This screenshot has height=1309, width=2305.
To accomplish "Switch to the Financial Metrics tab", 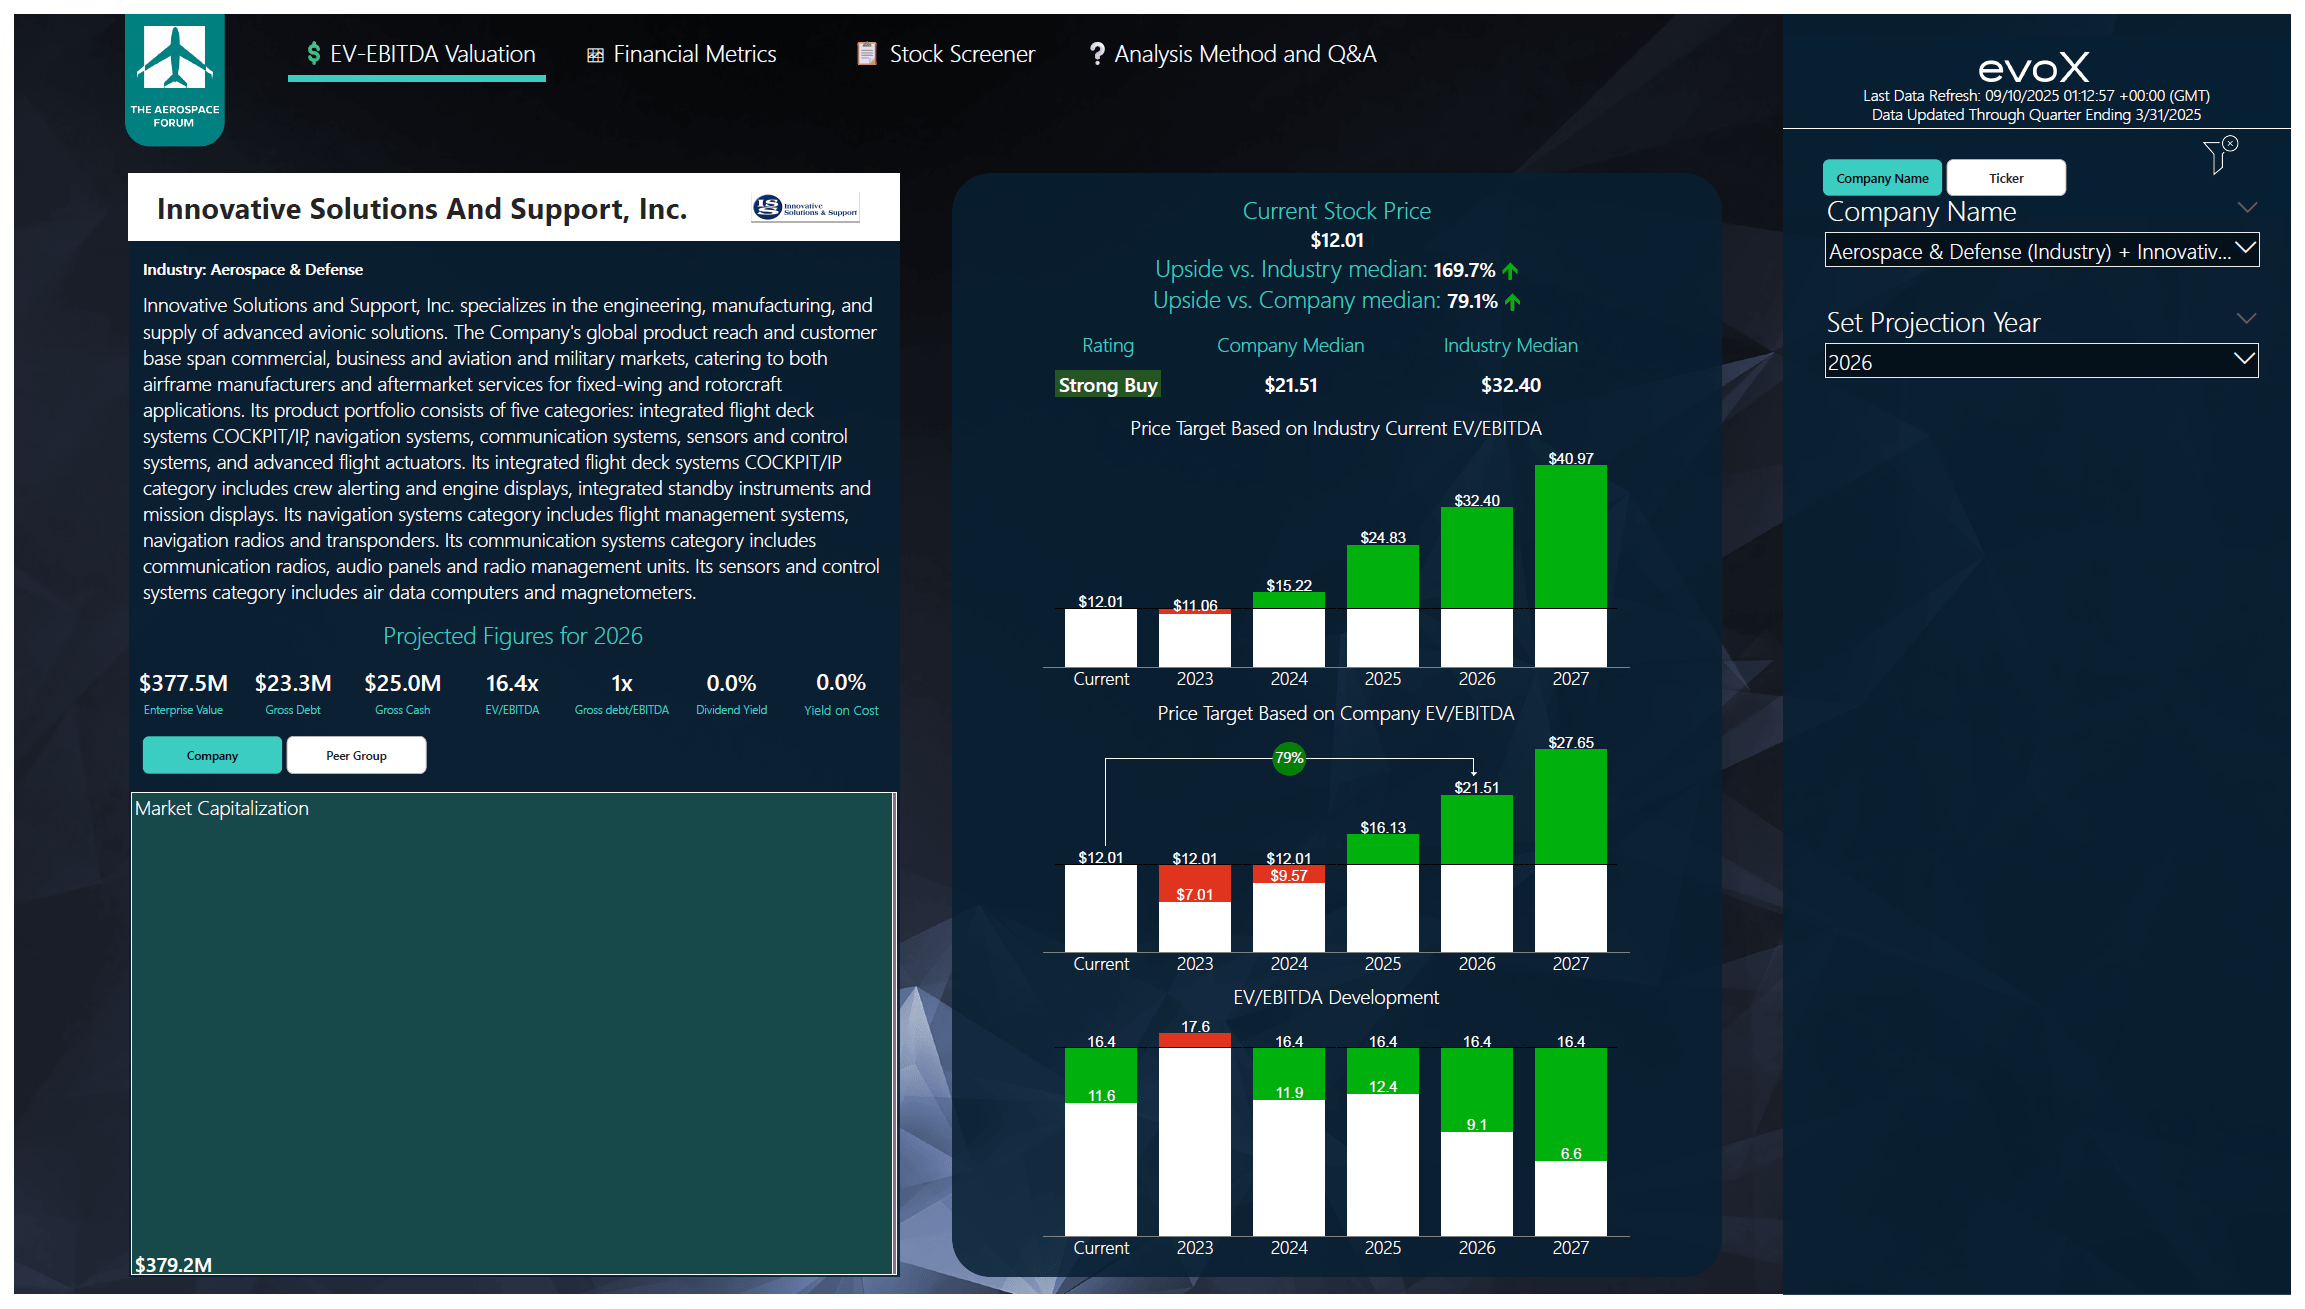I will [x=695, y=54].
